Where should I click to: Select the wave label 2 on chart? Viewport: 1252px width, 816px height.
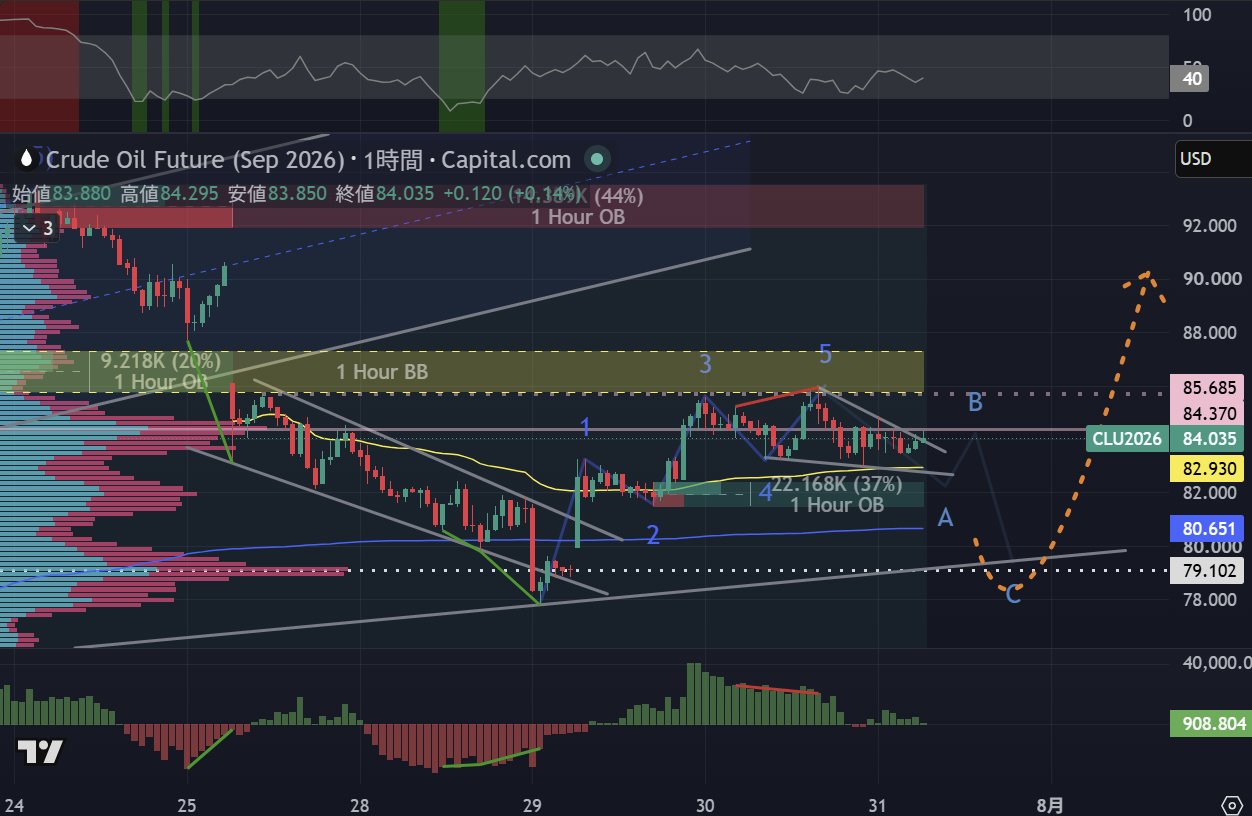[653, 535]
